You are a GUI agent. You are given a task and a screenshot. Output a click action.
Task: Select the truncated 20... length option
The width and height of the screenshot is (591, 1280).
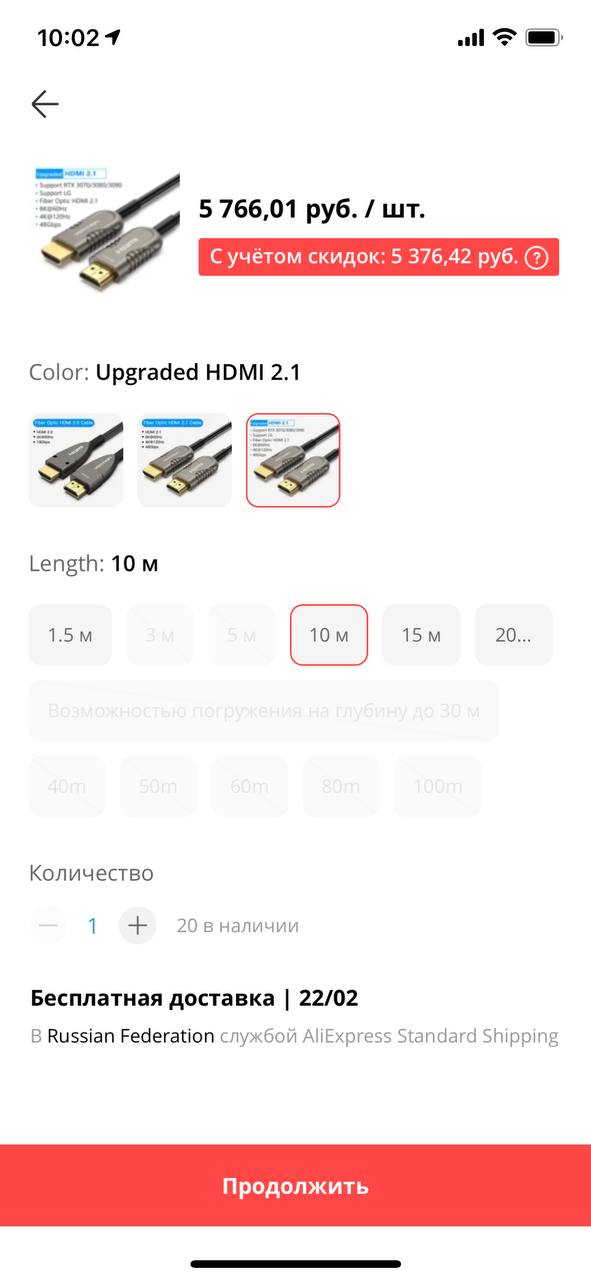point(513,635)
